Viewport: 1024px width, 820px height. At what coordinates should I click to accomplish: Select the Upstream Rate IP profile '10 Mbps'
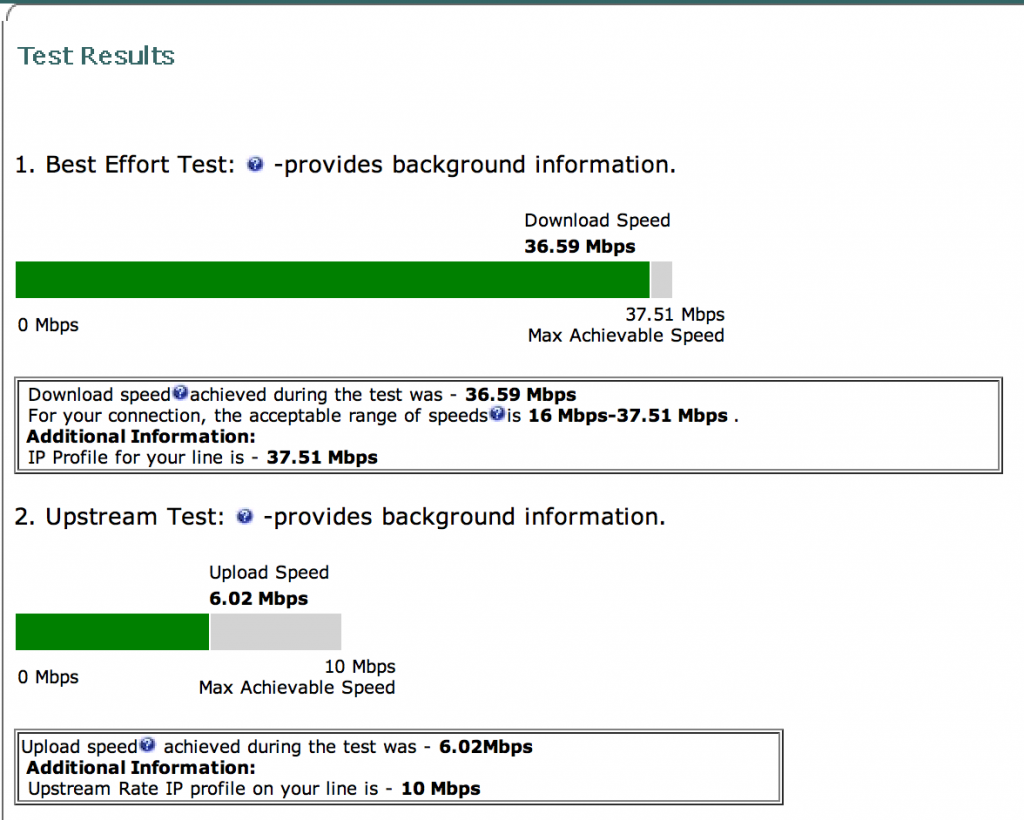(441, 789)
